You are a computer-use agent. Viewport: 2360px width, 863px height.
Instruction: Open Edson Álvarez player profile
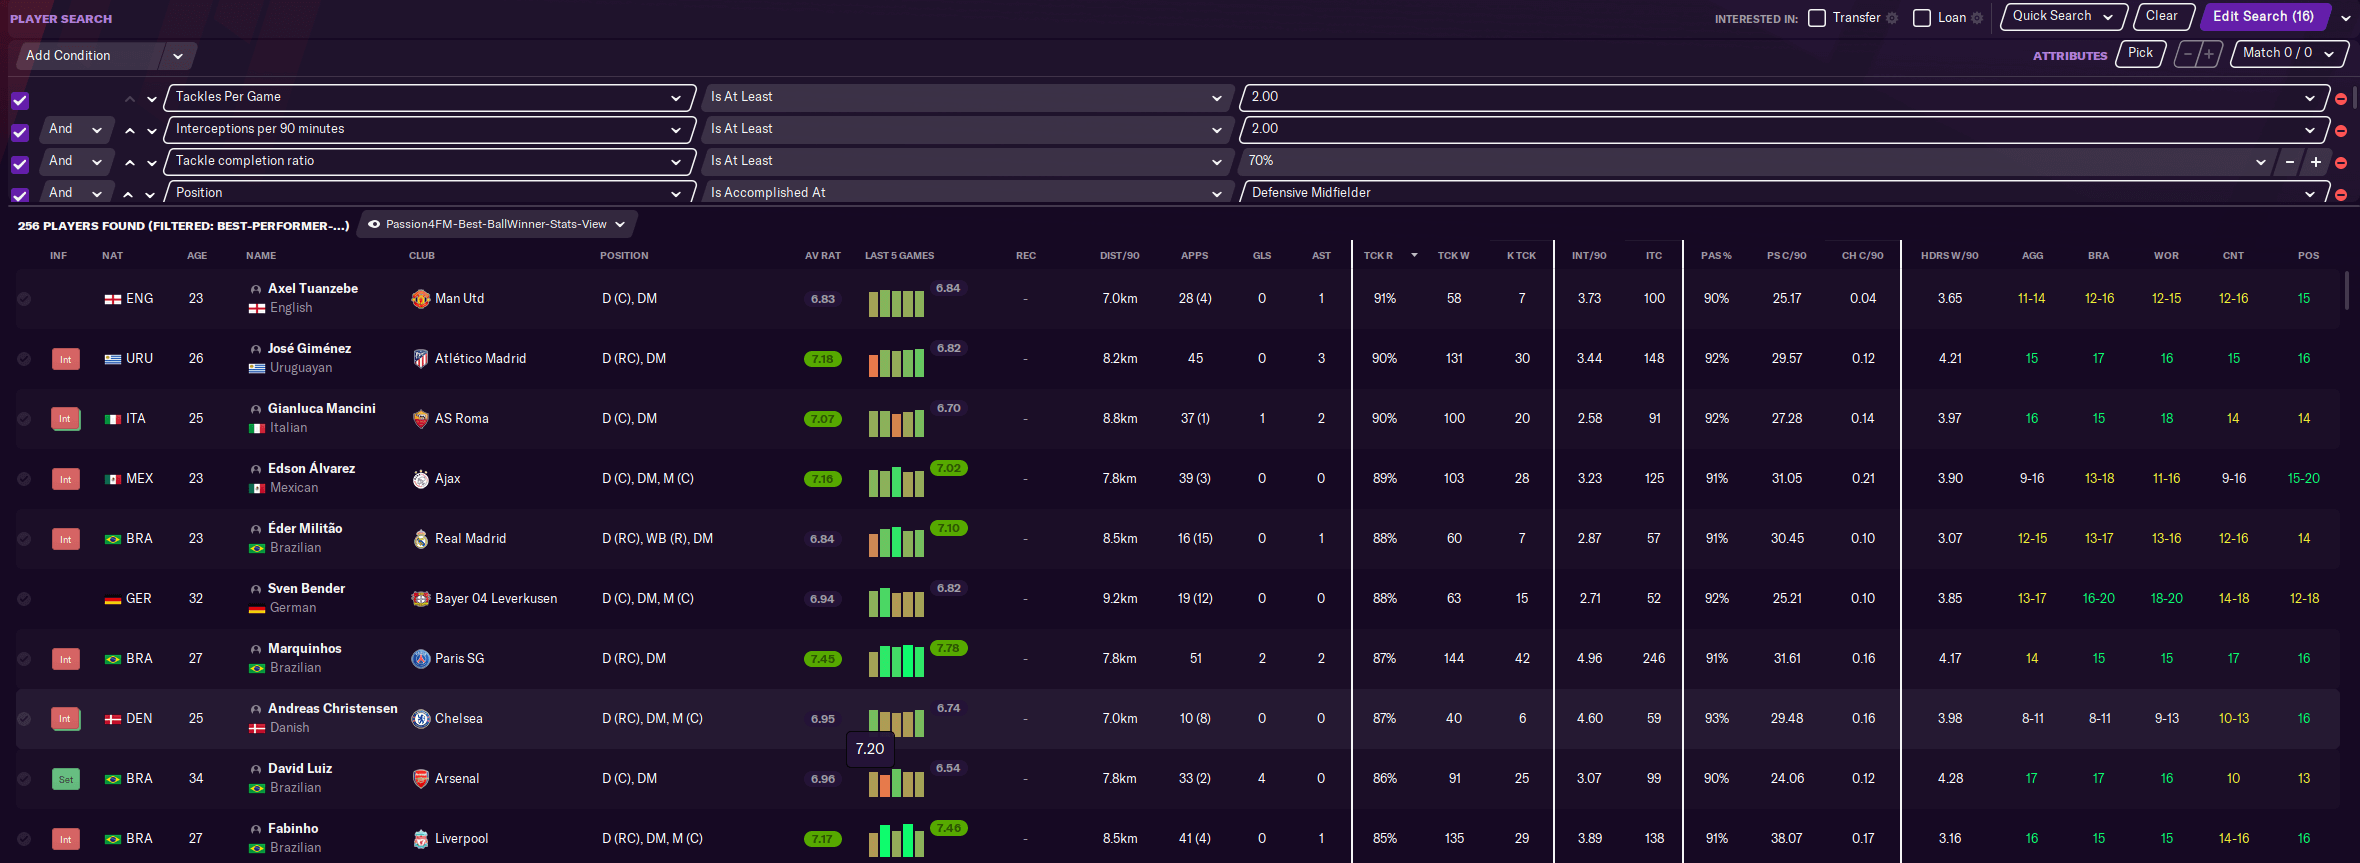[x=311, y=468]
